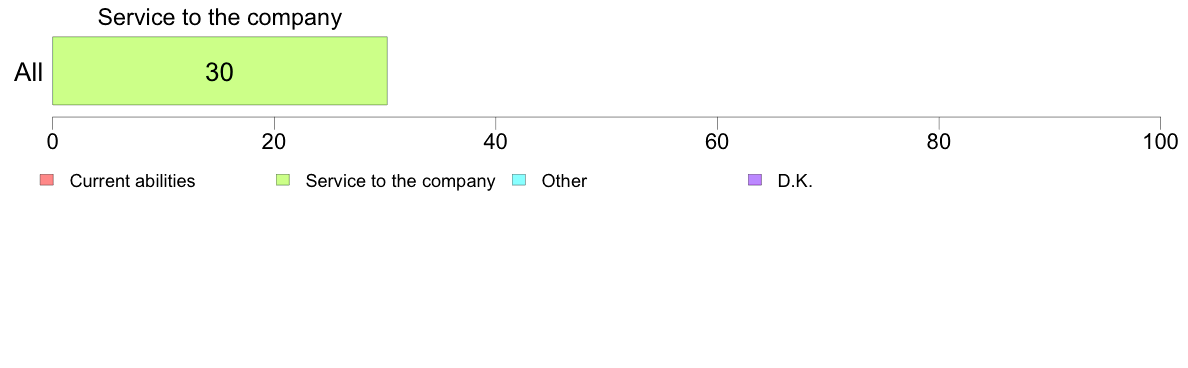The width and height of the screenshot is (1188, 368).
Task: Click the purple D.K. legend swatch
Action: 755,180
